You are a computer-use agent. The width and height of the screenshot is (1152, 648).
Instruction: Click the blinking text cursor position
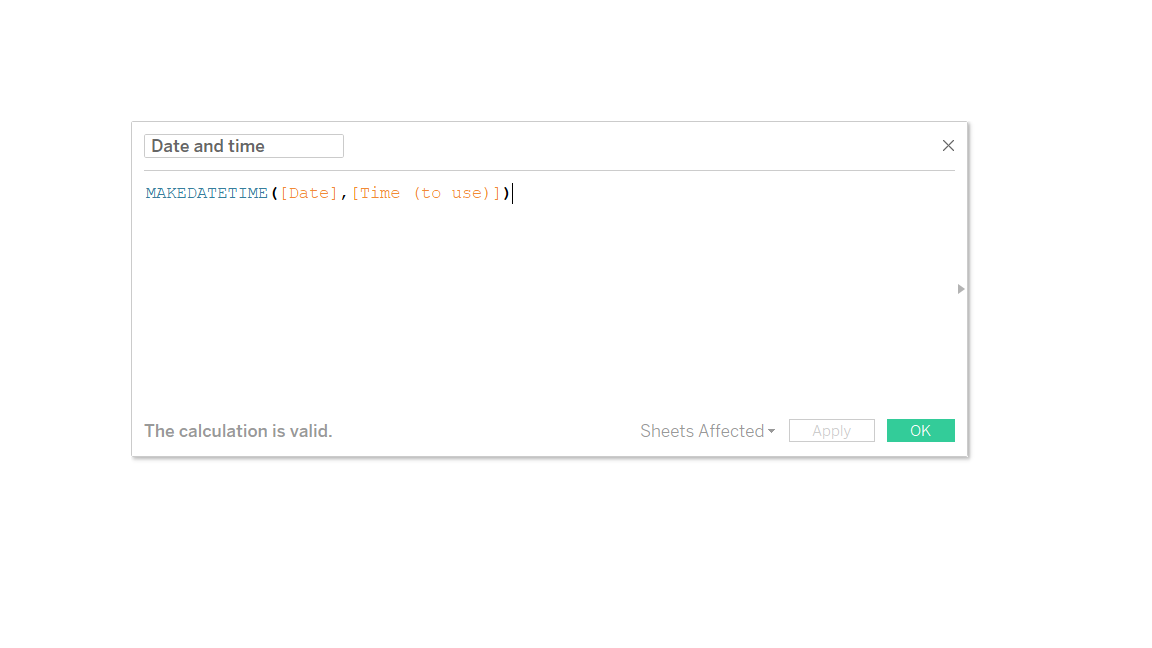pos(513,192)
